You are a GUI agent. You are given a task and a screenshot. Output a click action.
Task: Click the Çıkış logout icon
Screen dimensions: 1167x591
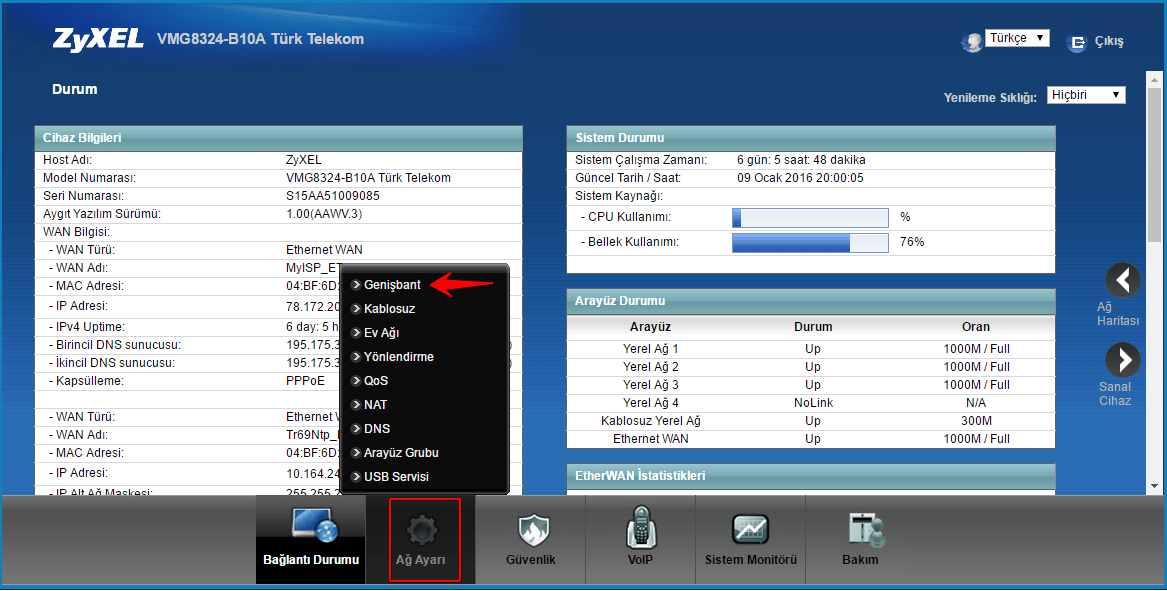pos(1077,42)
